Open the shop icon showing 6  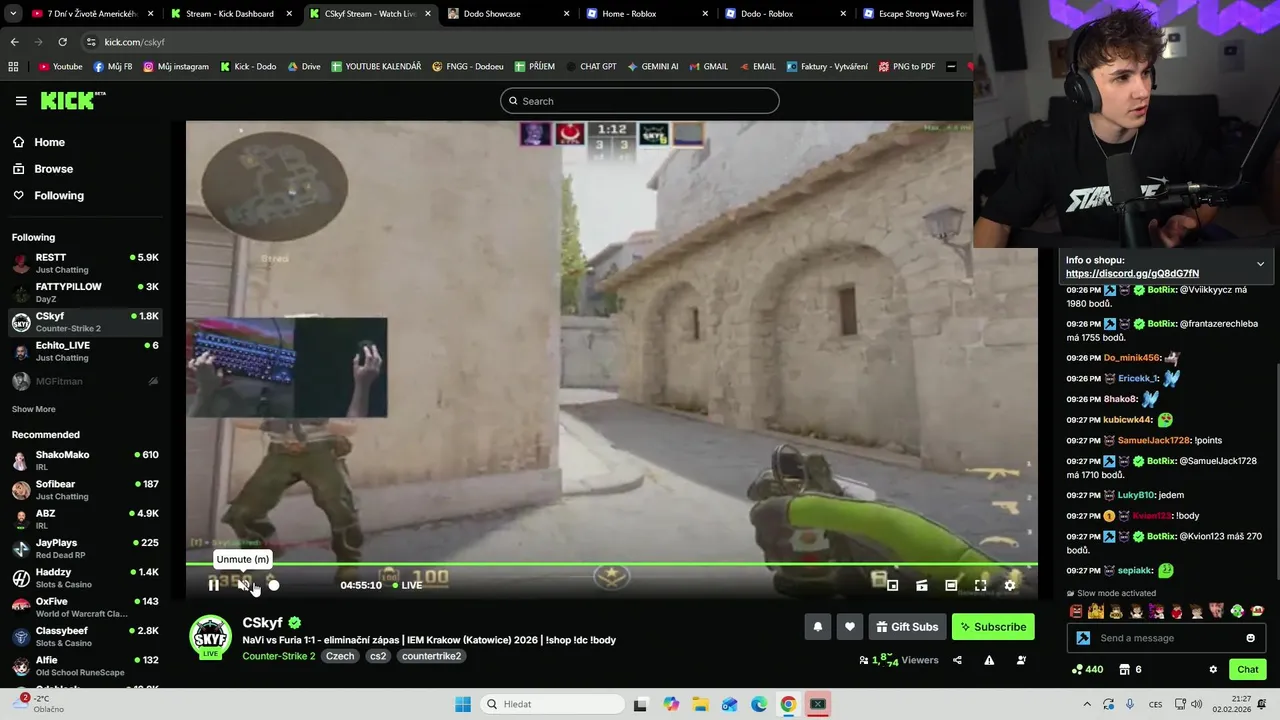pos(1131,669)
